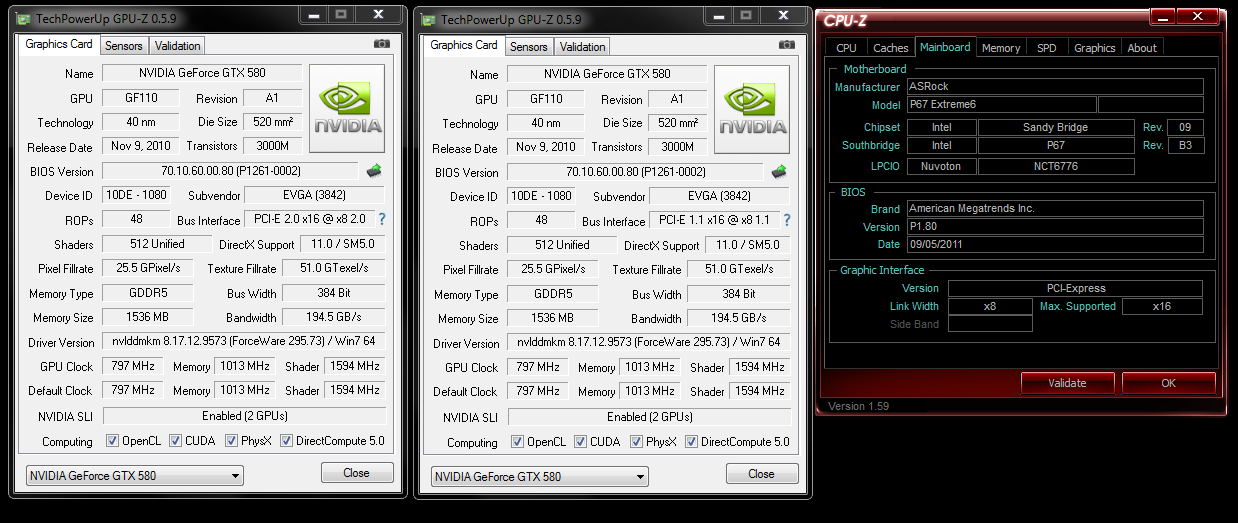Image resolution: width=1238 pixels, height=523 pixels.
Task: Click Model P67 Extreme6 field in CPU-Z
Action: 1001,105
